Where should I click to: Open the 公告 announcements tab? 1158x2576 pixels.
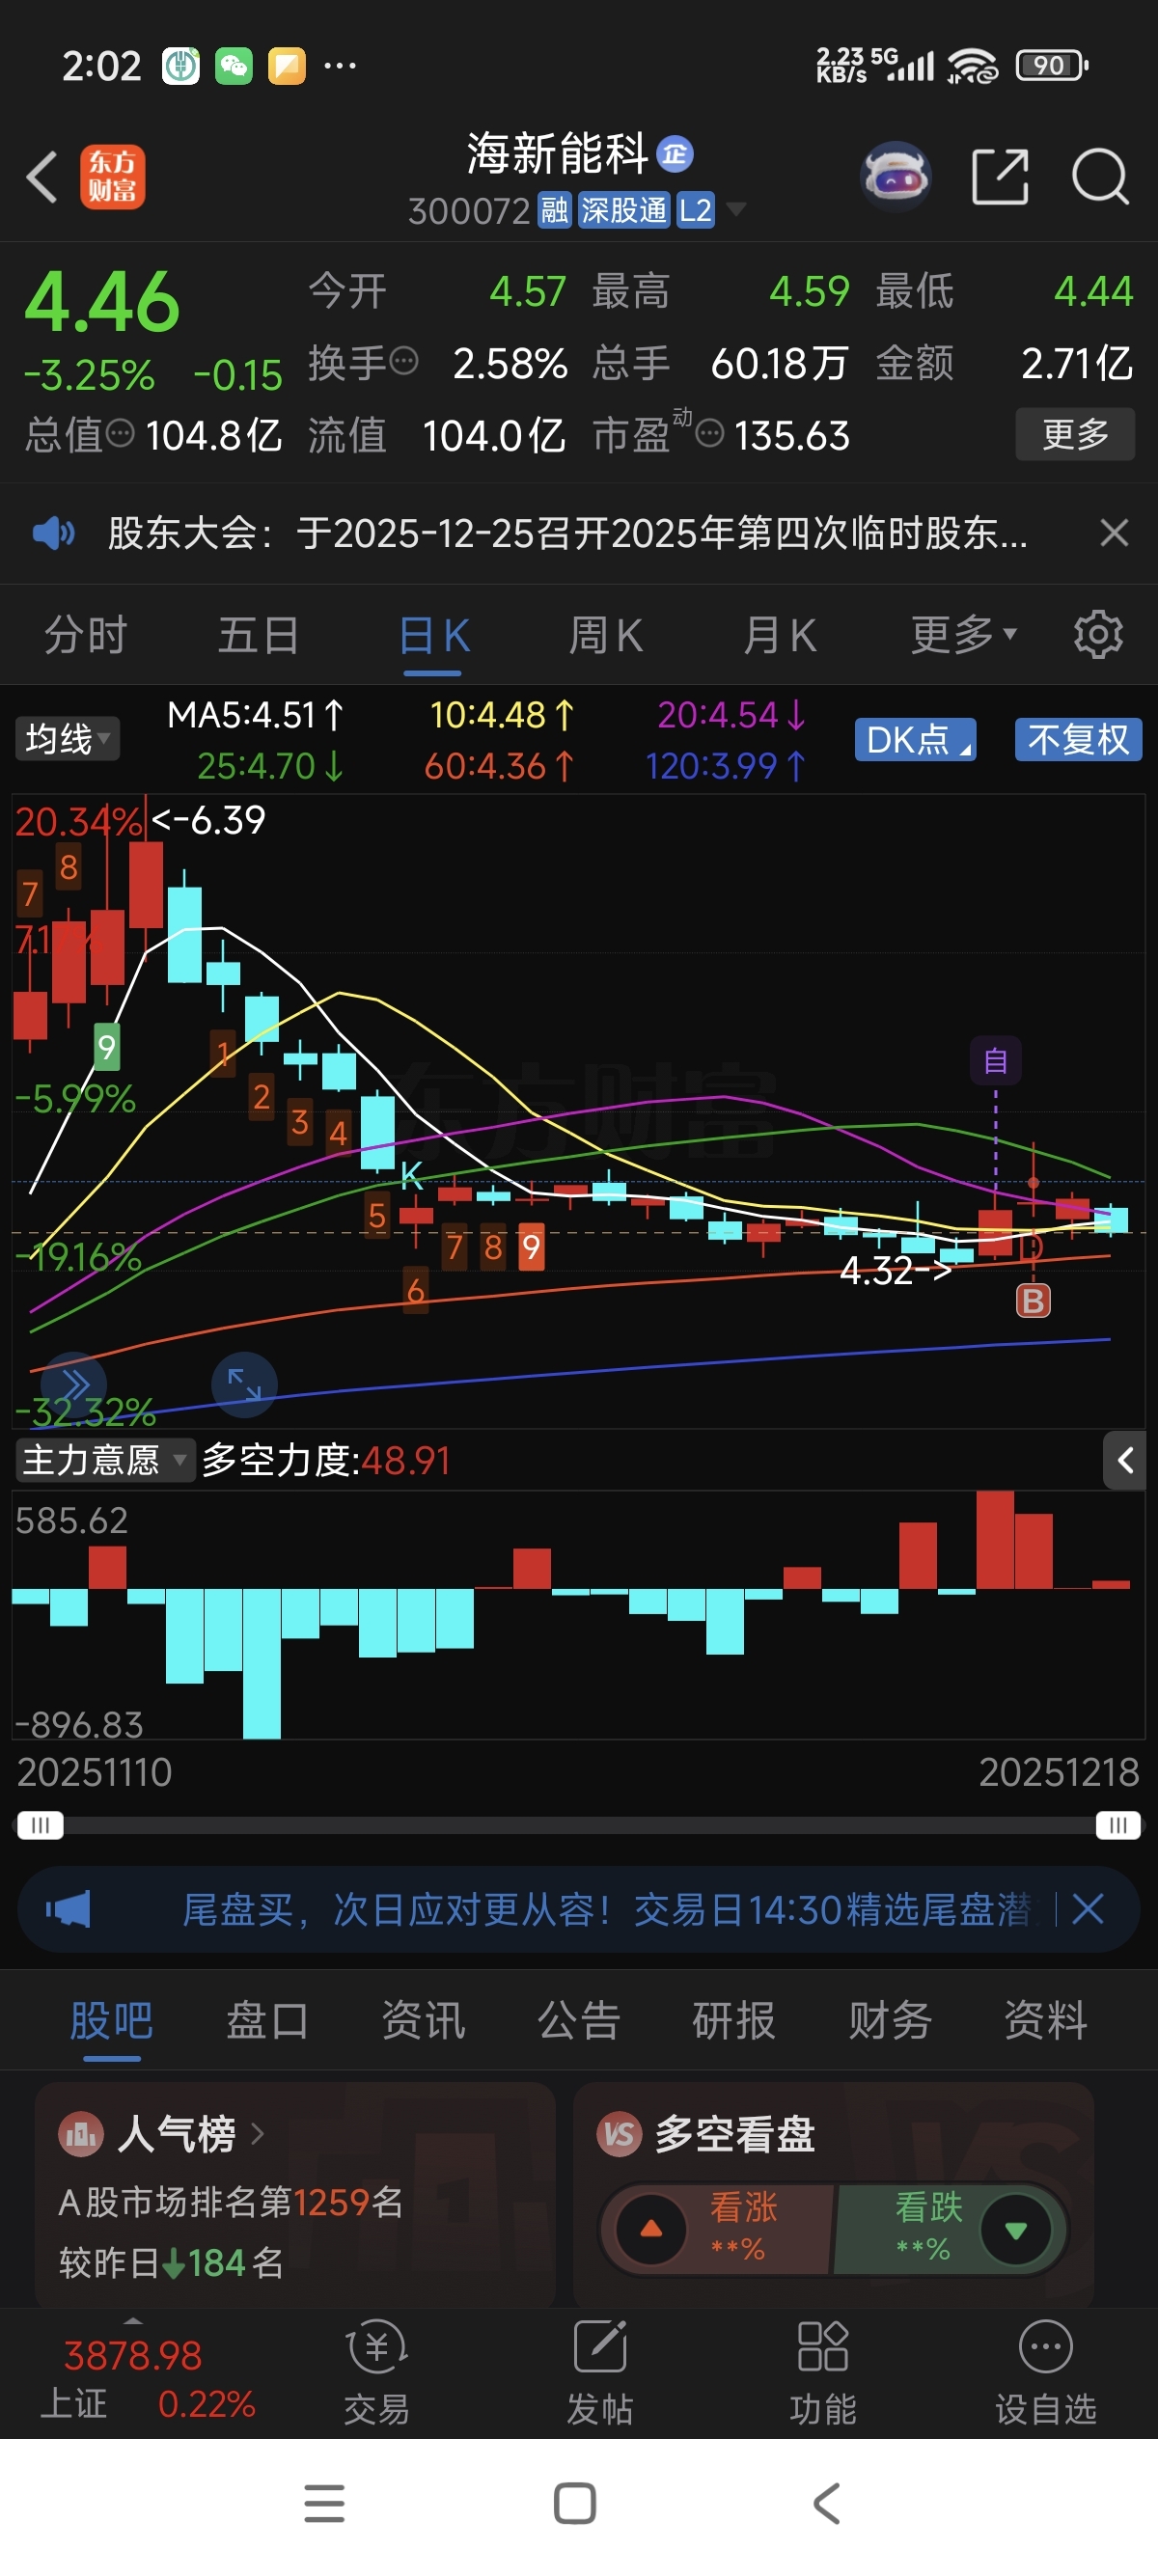579,2020
